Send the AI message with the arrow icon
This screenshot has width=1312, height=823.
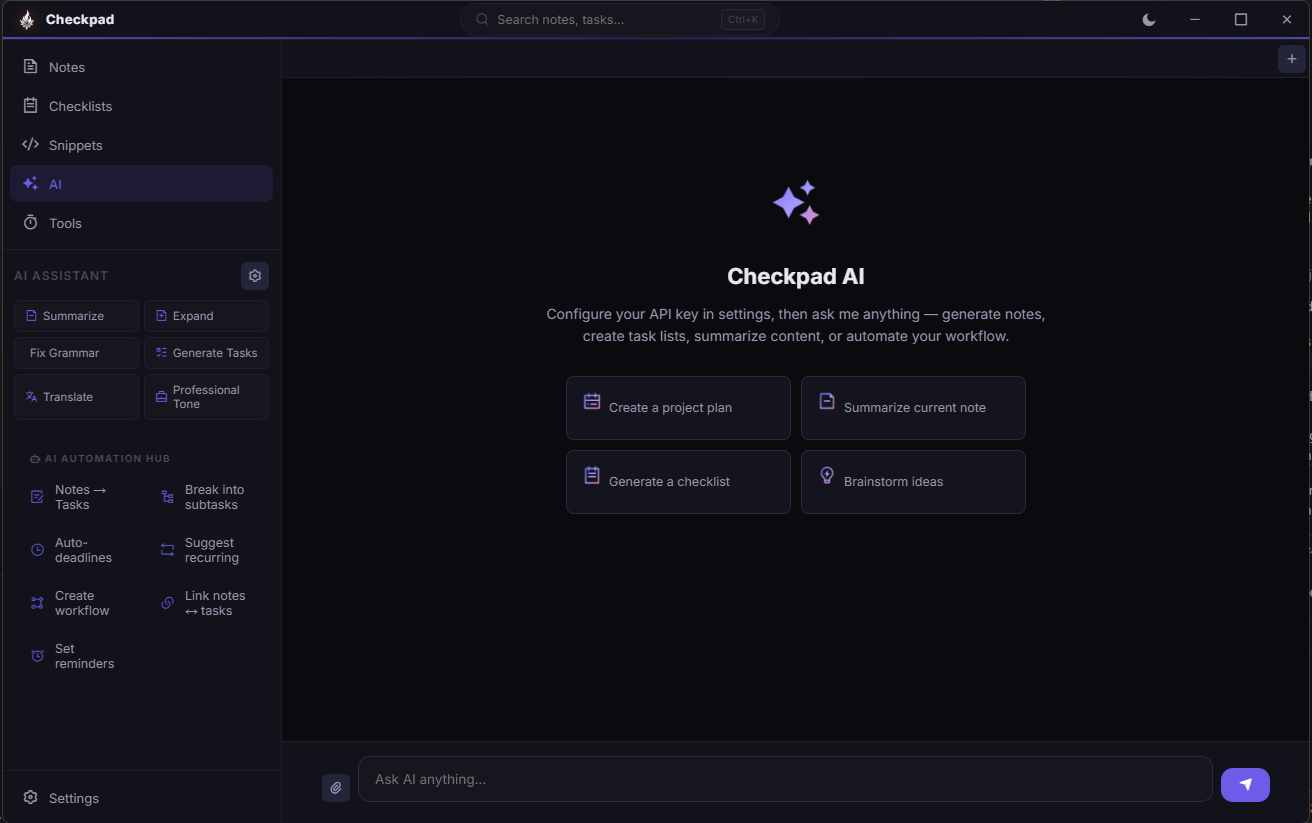(1245, 785)
